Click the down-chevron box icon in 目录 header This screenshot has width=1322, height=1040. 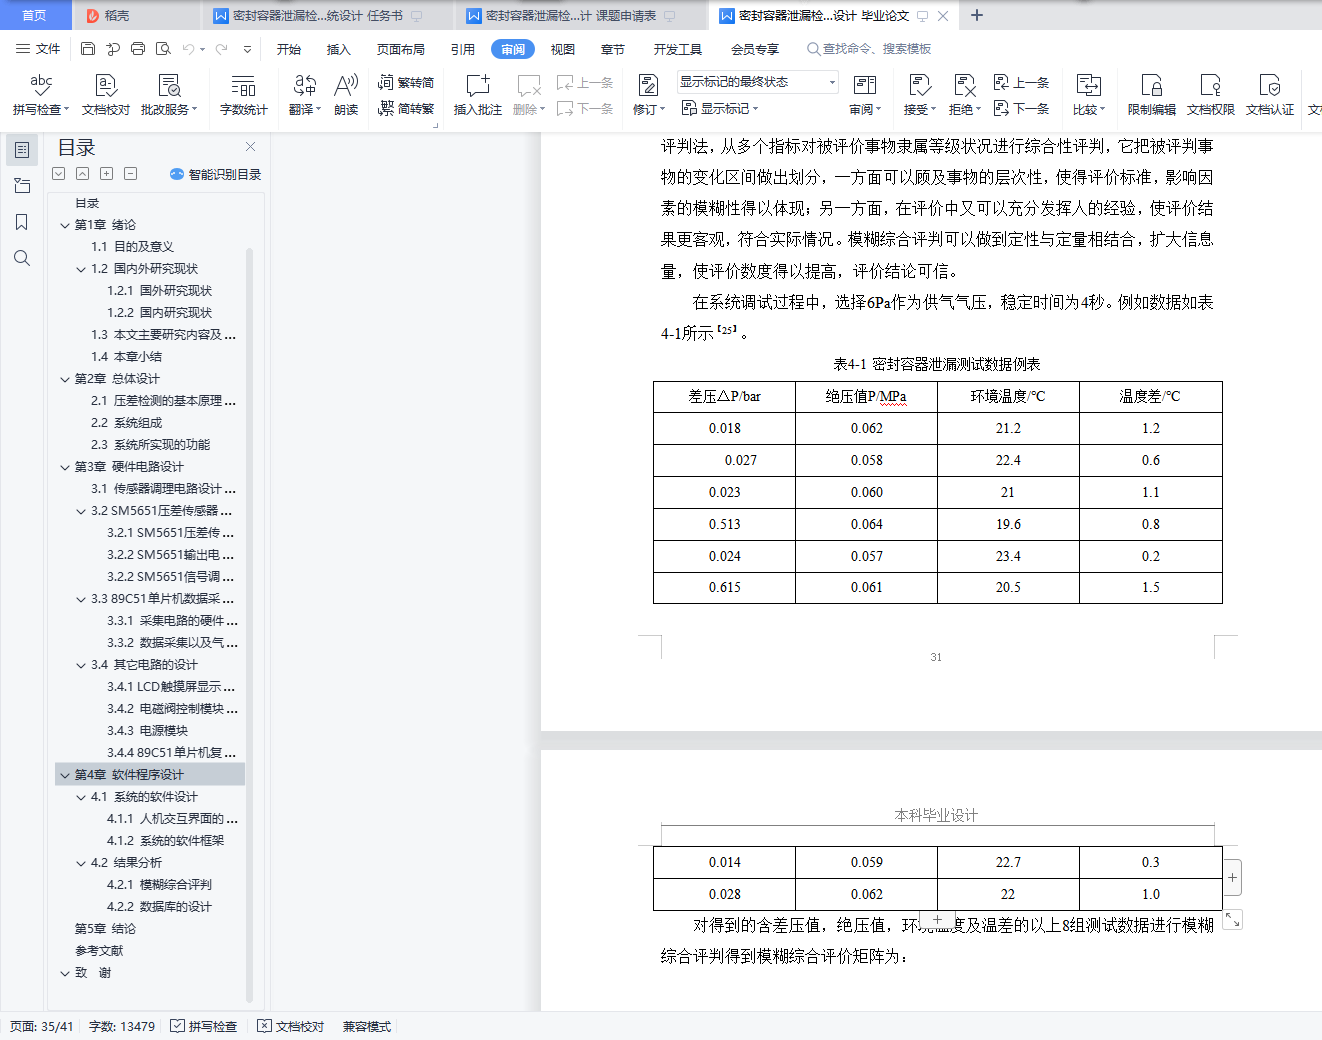pos(59,174)
